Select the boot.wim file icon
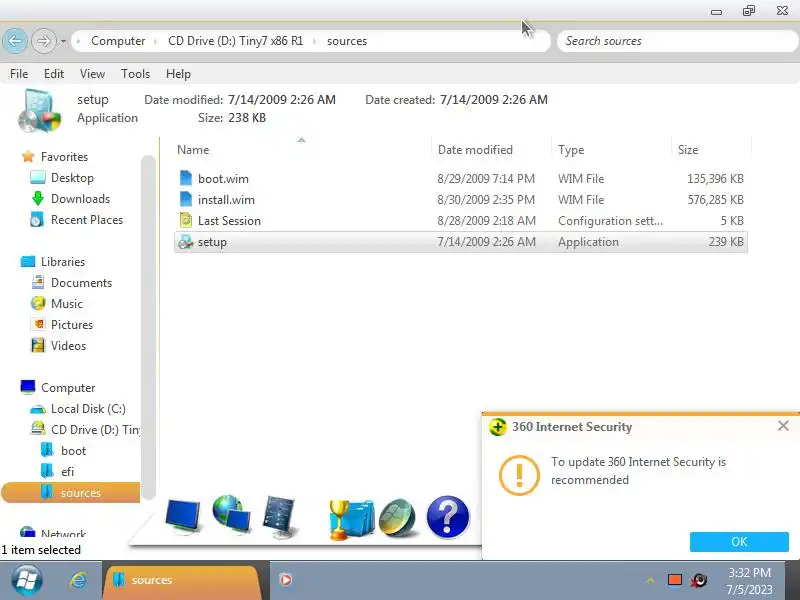This screenshot has width=800, height=600. [186, 178]
